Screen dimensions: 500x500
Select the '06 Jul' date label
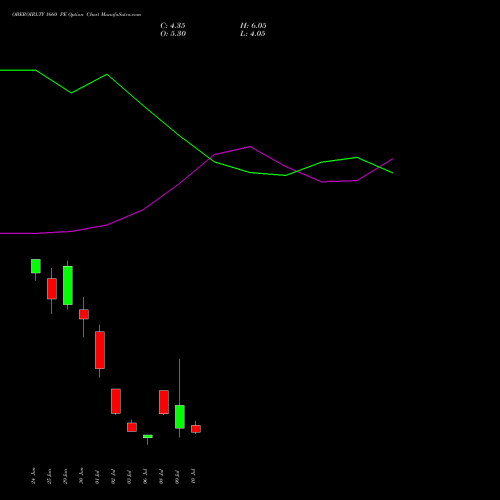(x=145, y=477)
